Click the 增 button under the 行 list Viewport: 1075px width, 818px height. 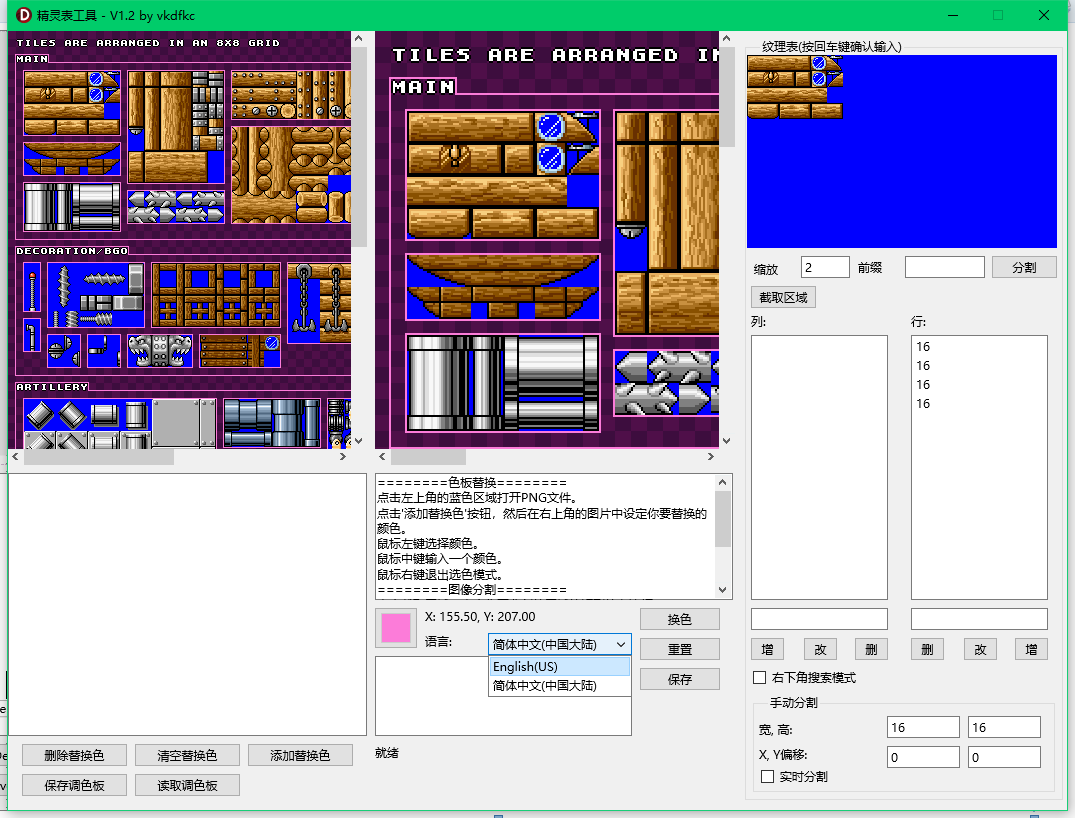(x=1031, y=649)
